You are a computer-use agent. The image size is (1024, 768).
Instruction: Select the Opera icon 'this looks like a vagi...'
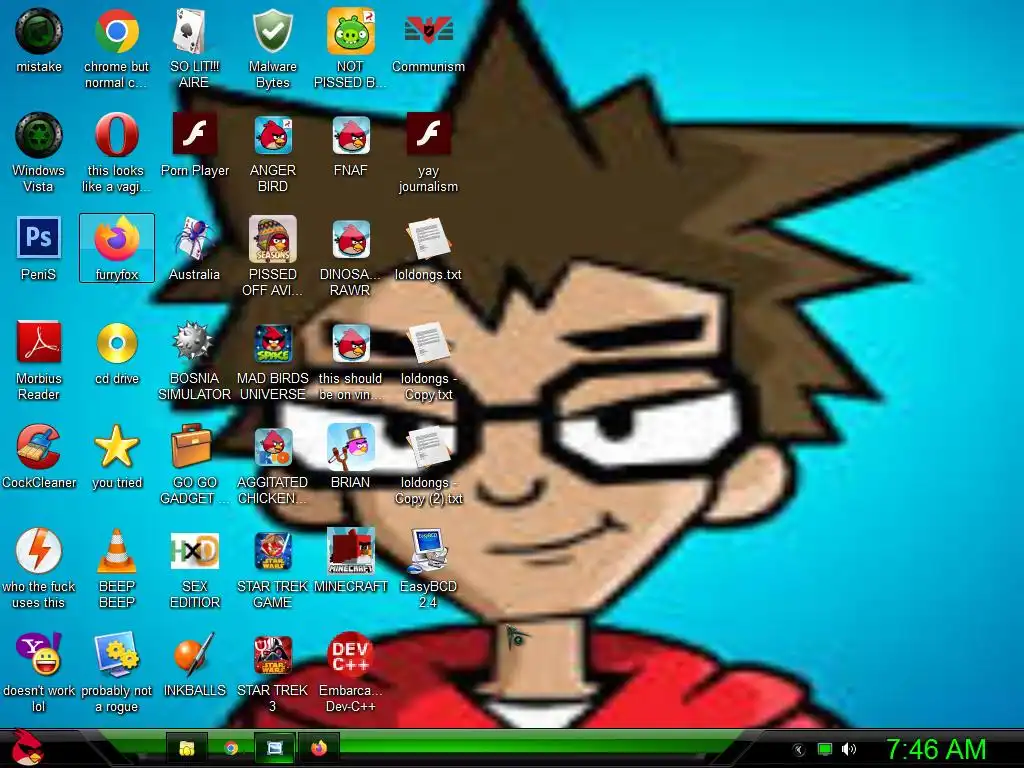116,135
